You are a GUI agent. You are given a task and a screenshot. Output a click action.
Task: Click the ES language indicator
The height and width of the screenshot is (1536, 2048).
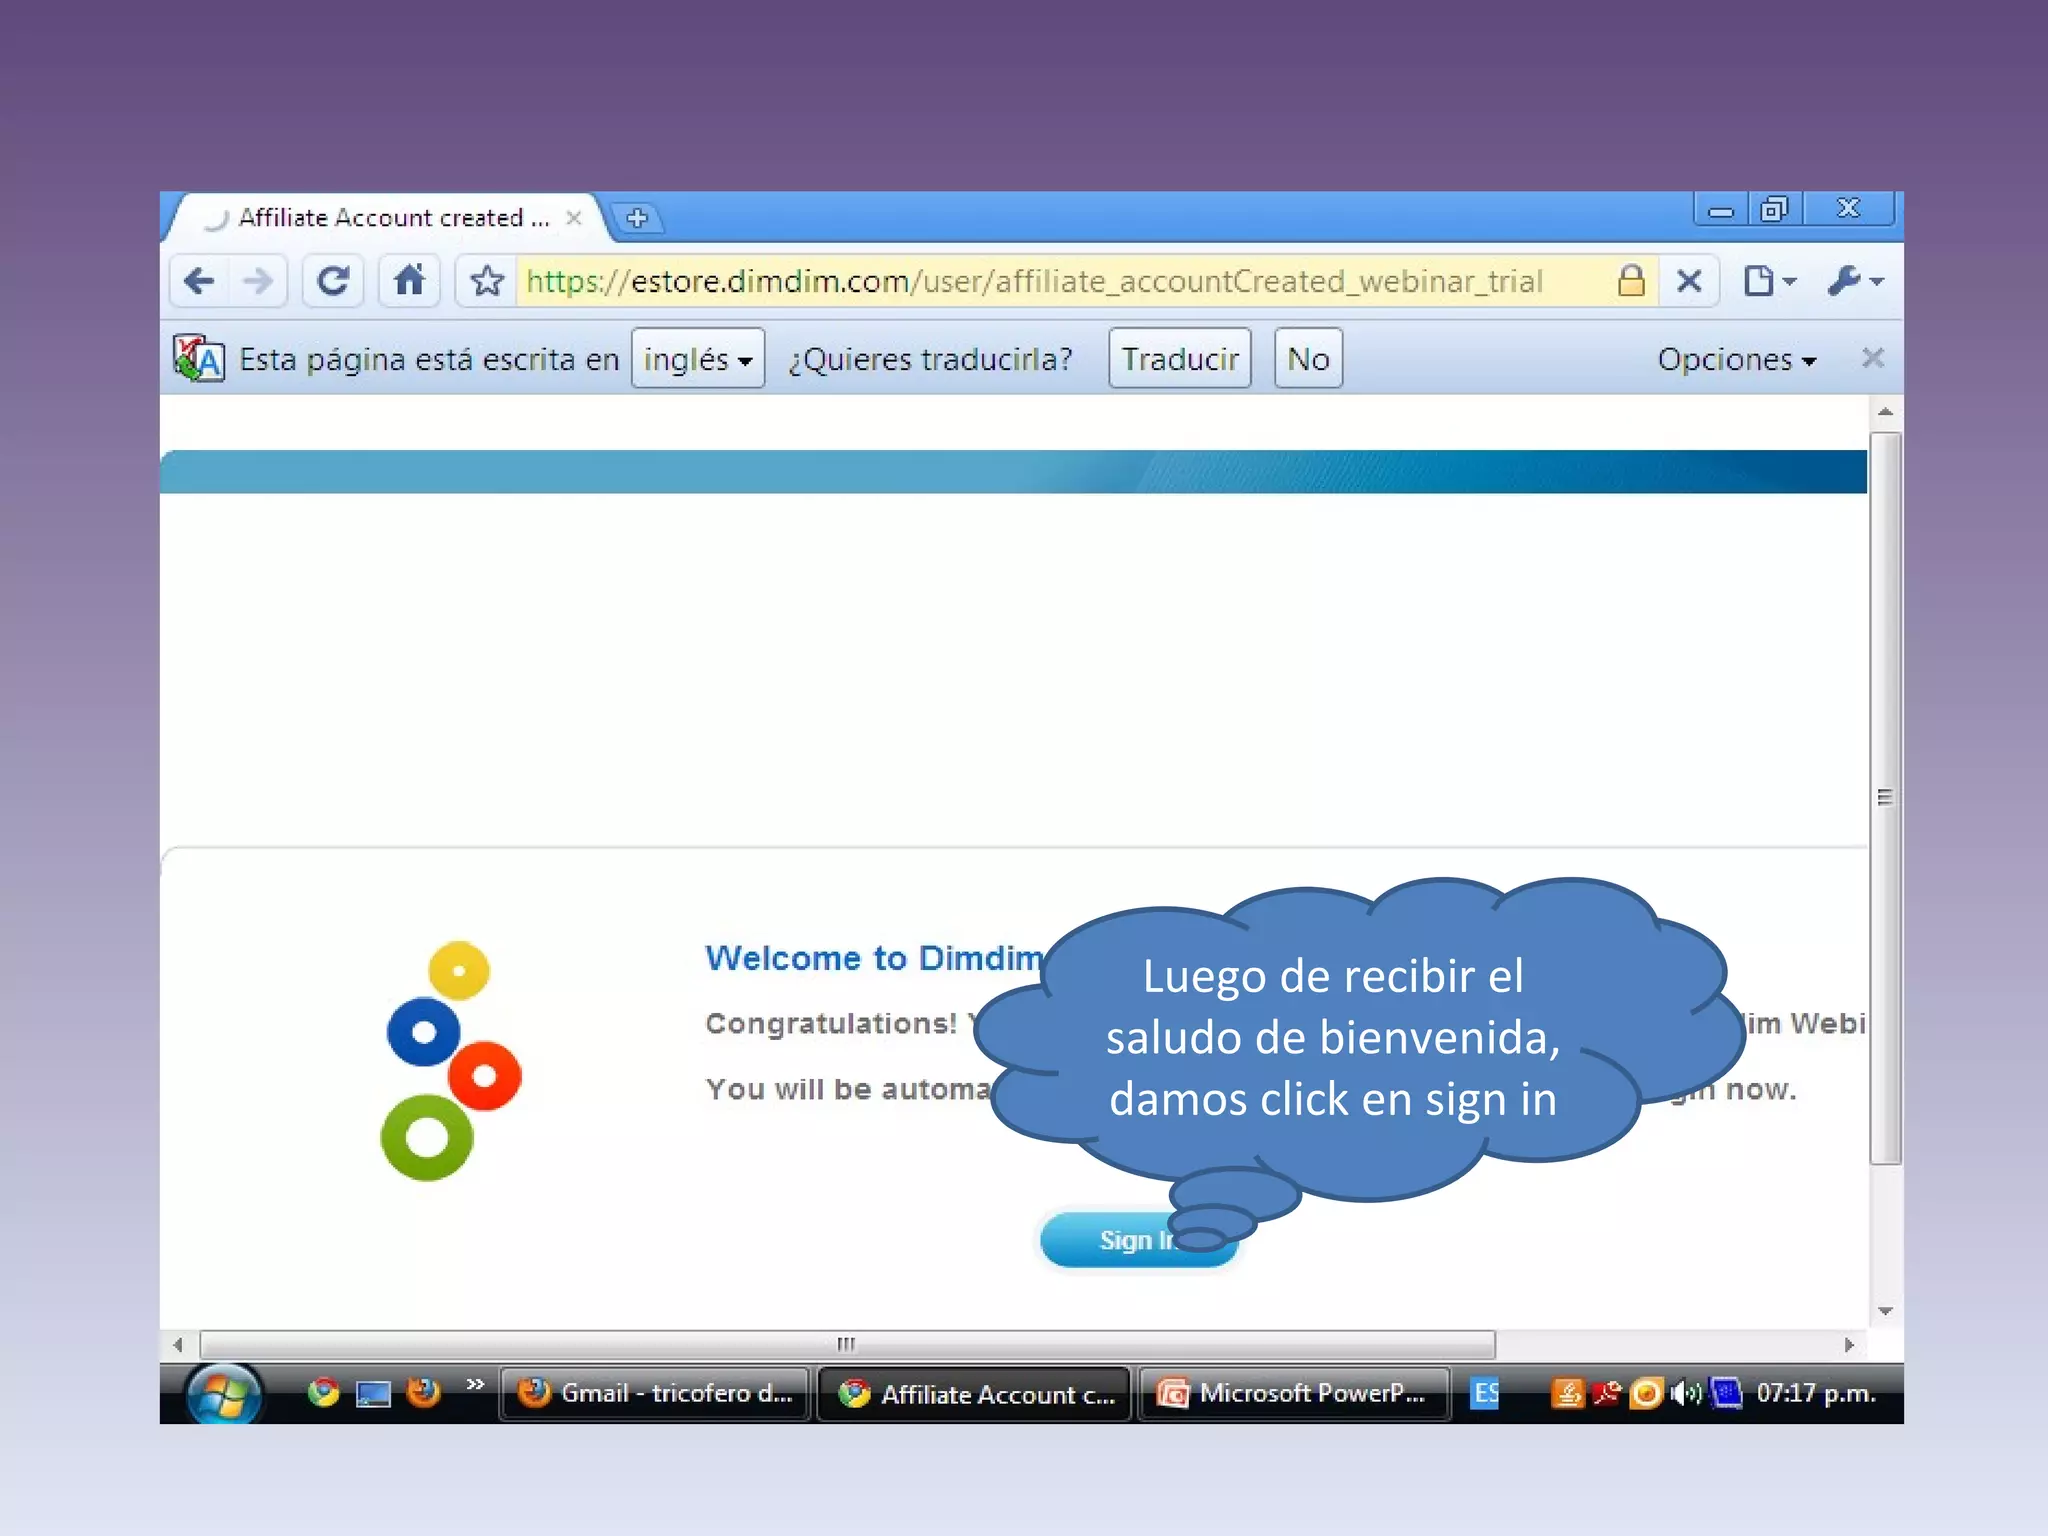(1486, 1394)
